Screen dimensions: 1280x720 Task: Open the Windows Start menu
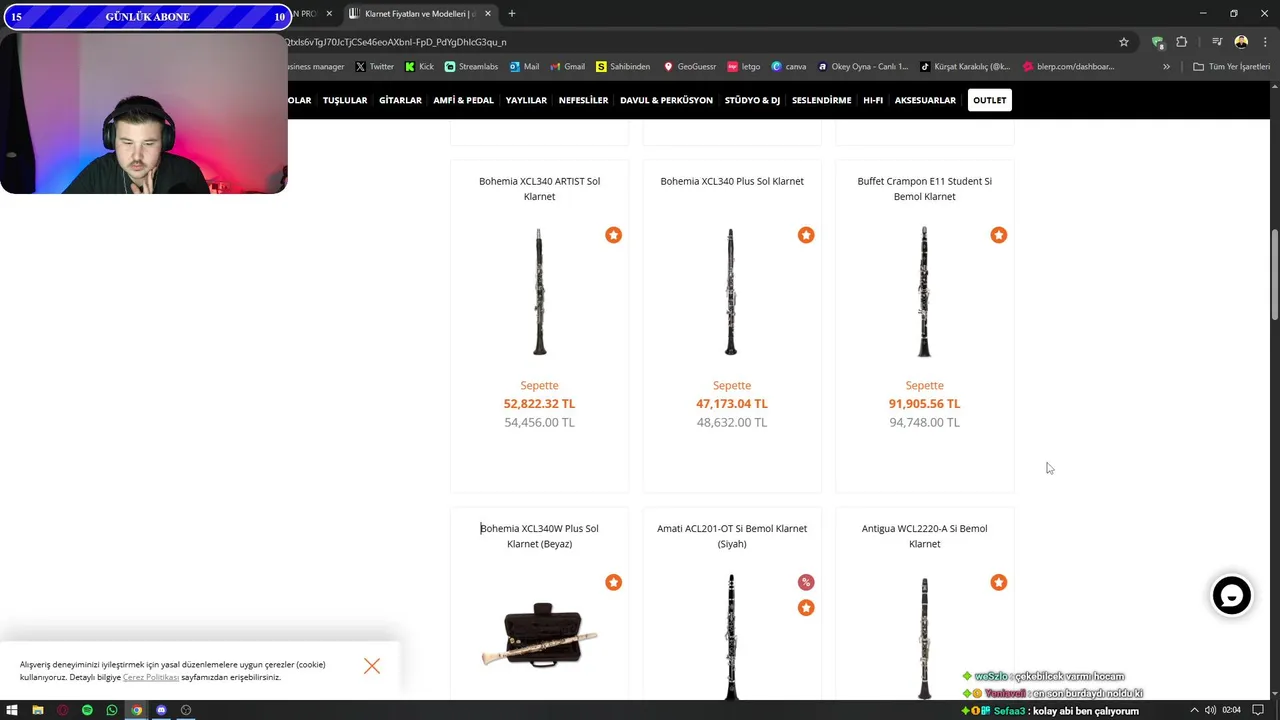click(x=12, y=710)
